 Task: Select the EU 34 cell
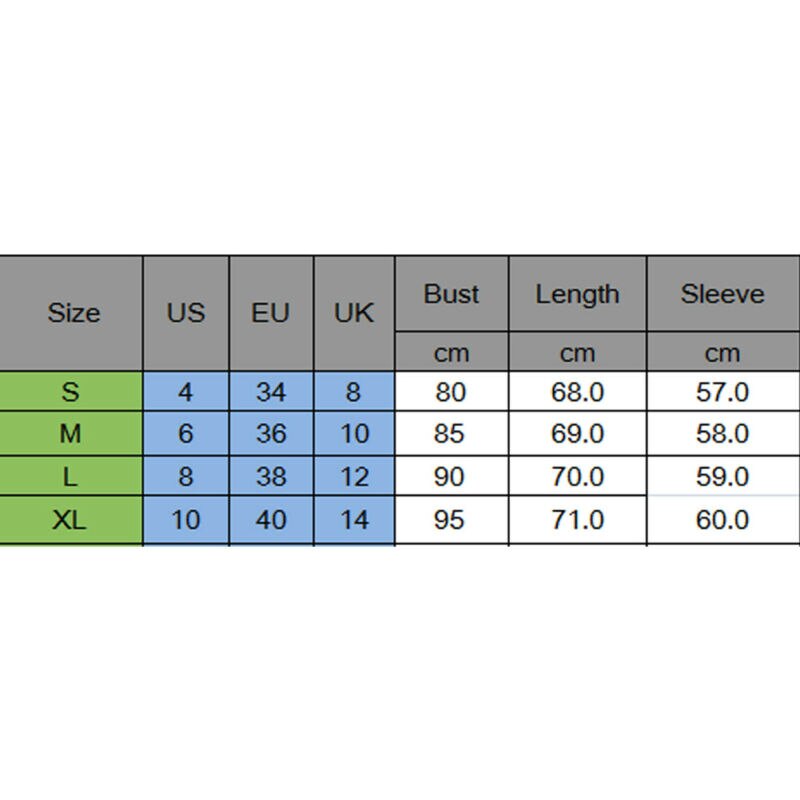tap(271, 391)
